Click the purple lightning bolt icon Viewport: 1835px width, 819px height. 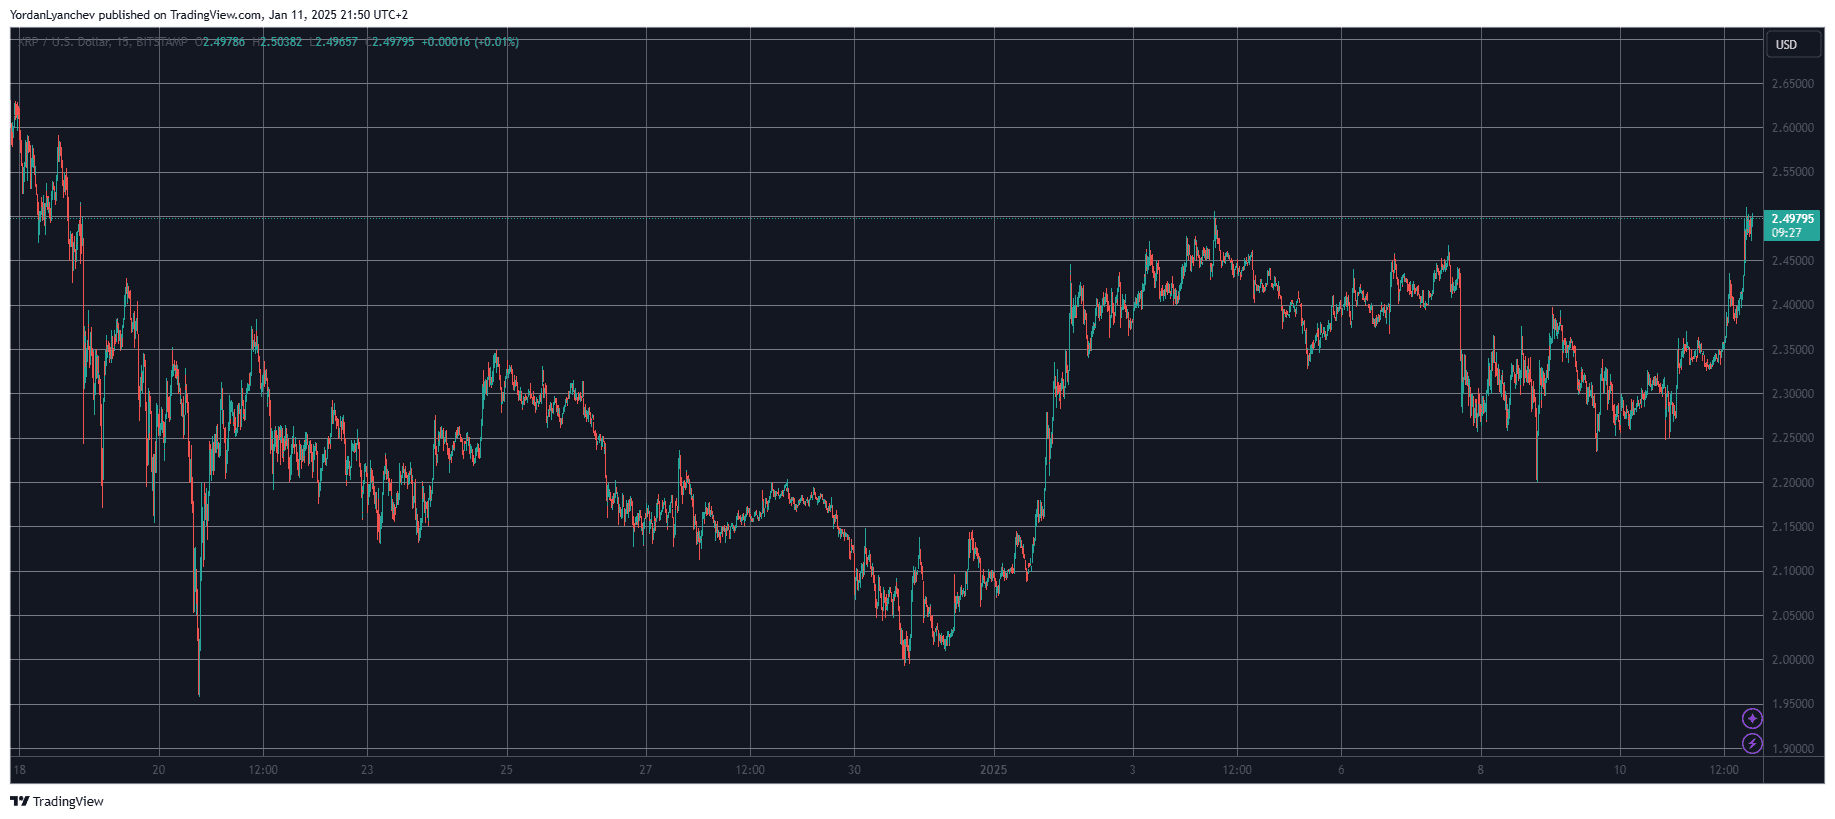click(1752, 743)
